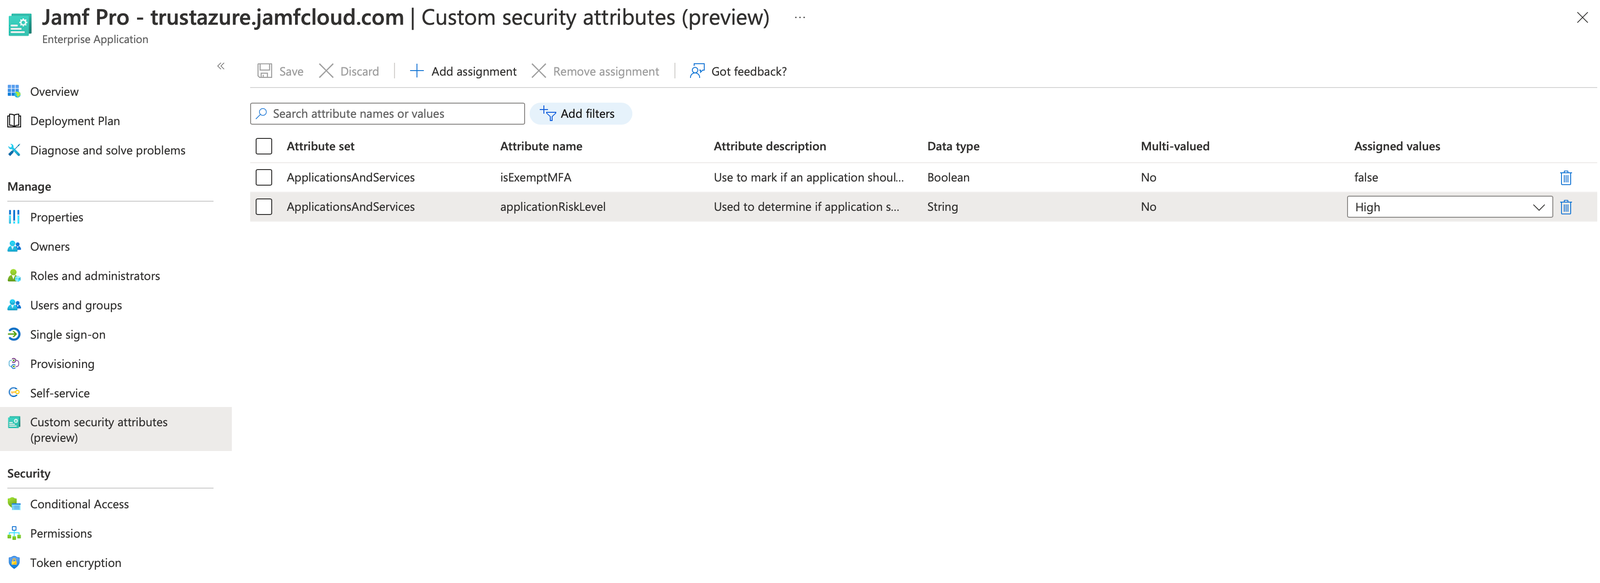This screenshot has height=583, width=1600.
Task: Select Provisioning in the Manage section
Action: (62, 364)
